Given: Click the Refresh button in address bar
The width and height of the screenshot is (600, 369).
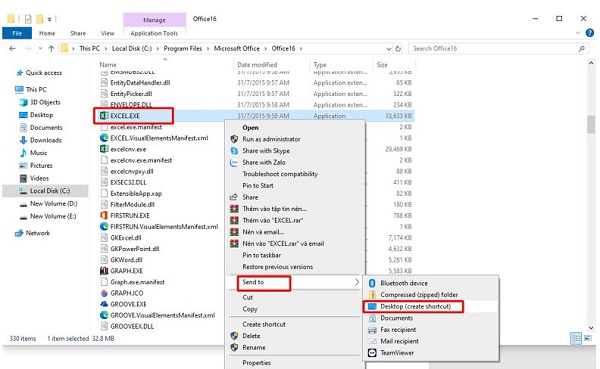Looking at the screenshot, I should (x=398, y=49).
